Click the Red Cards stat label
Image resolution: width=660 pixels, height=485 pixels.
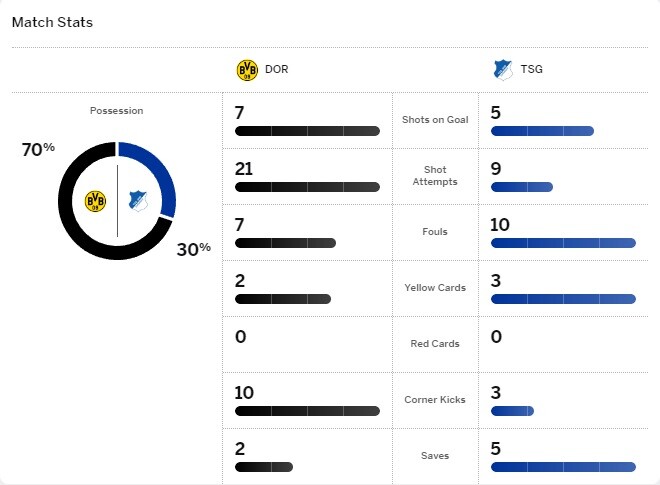point(435,344)
